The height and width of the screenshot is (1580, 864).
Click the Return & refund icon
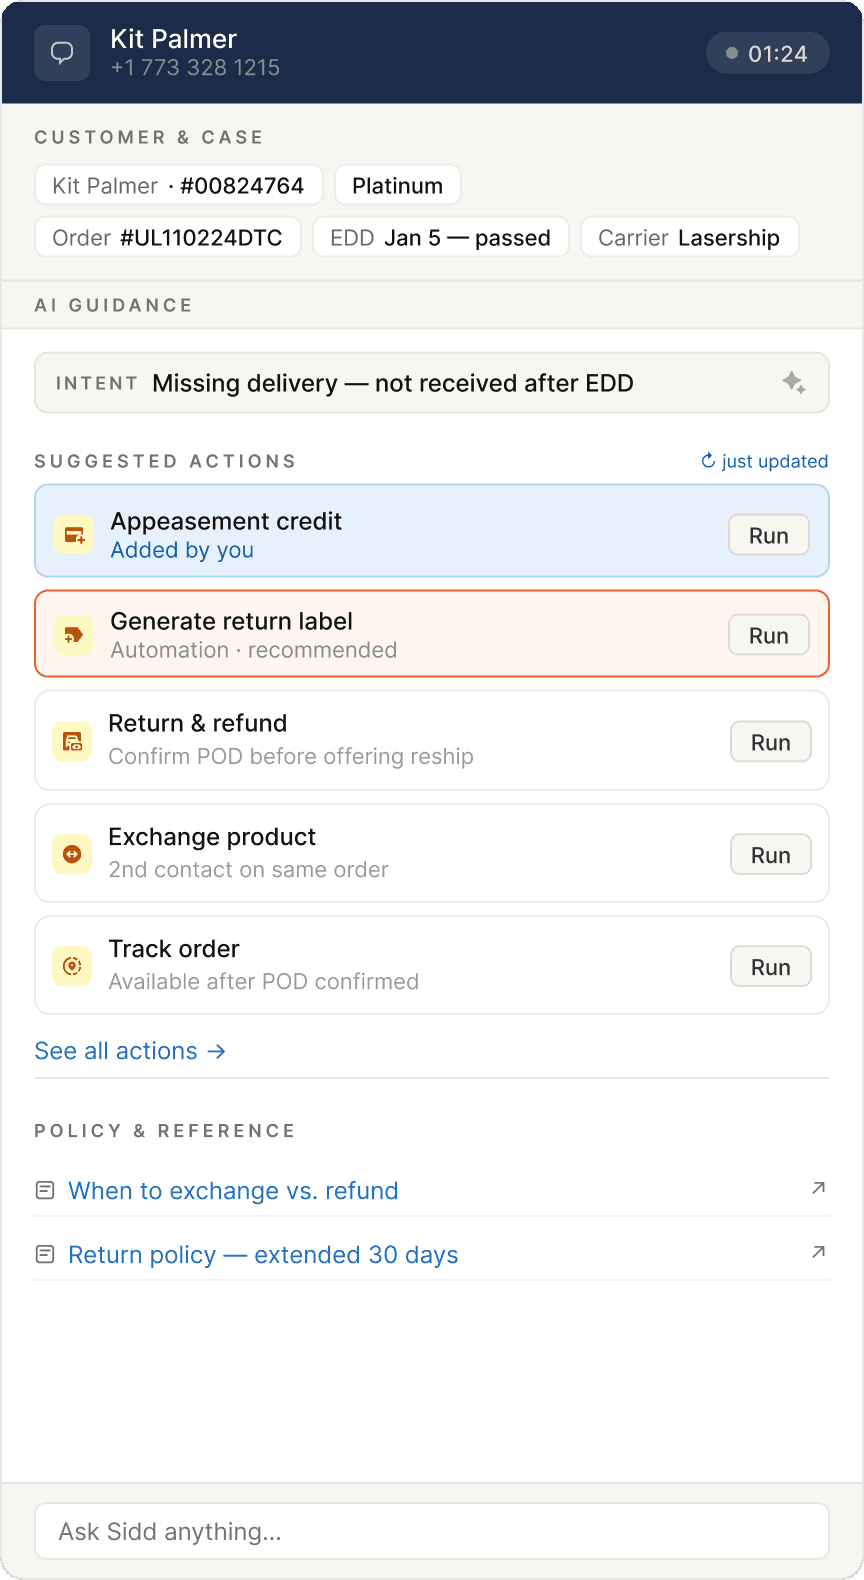click(72, 741)
